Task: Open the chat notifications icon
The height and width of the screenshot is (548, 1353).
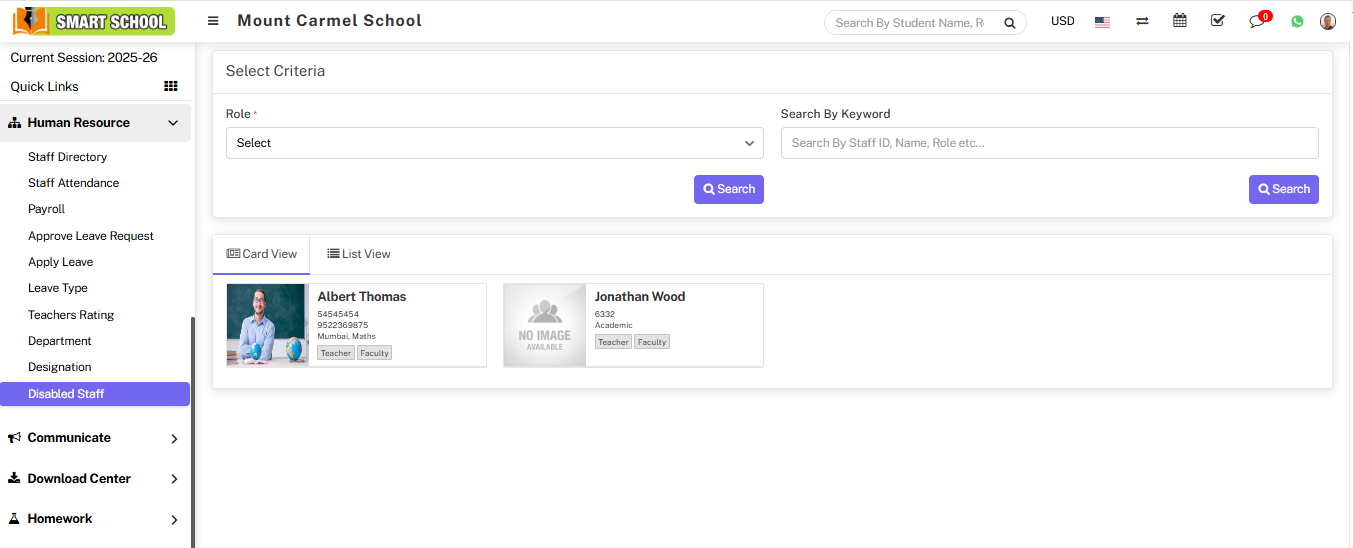Action: click(x=1257, y=21)
